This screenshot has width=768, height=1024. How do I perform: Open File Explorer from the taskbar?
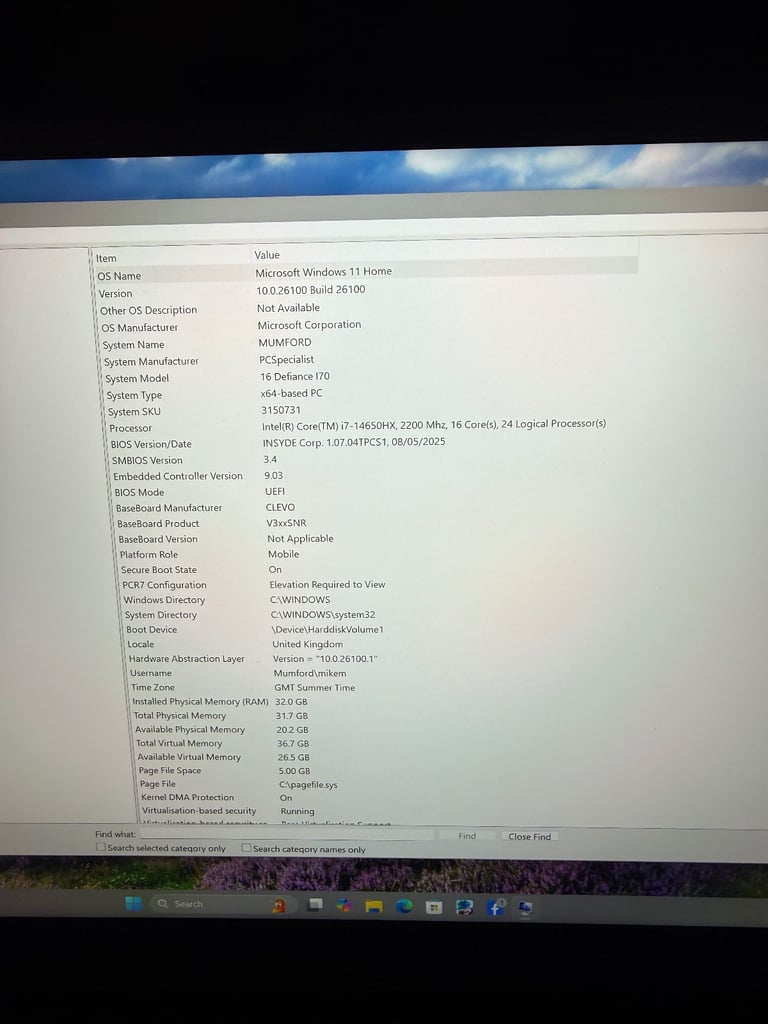(x=374, y=906)
